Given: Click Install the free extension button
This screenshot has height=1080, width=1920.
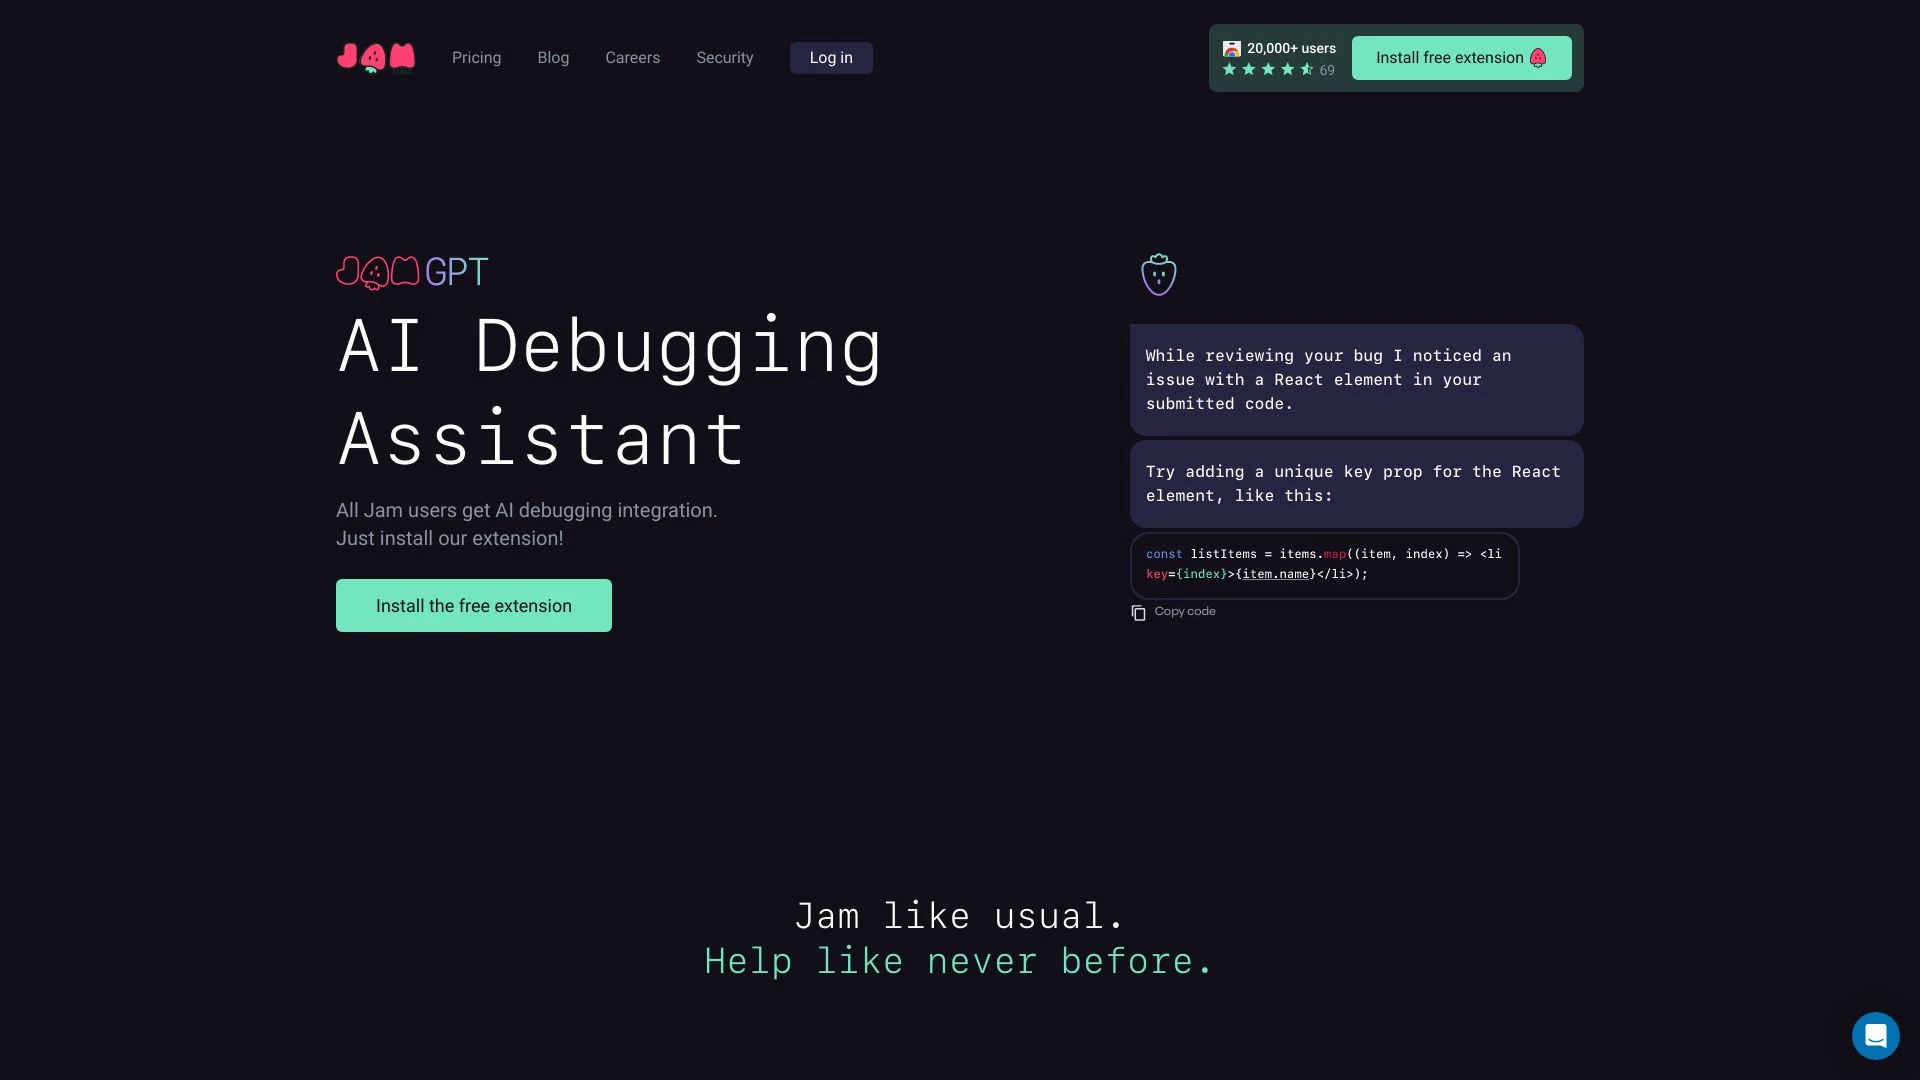Looking at the screenshot, I should coord(473,604).
